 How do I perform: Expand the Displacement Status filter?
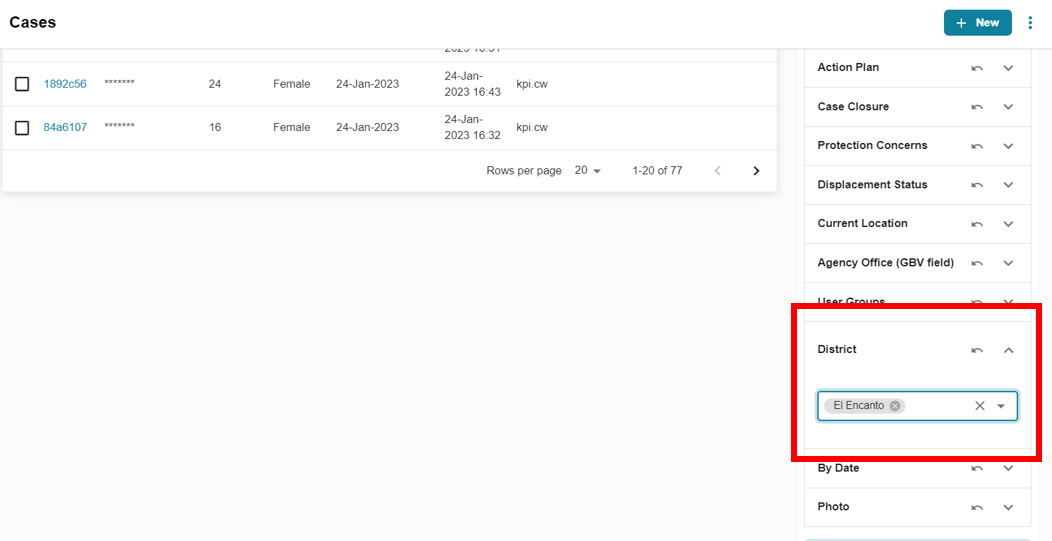pos(1008,185)
